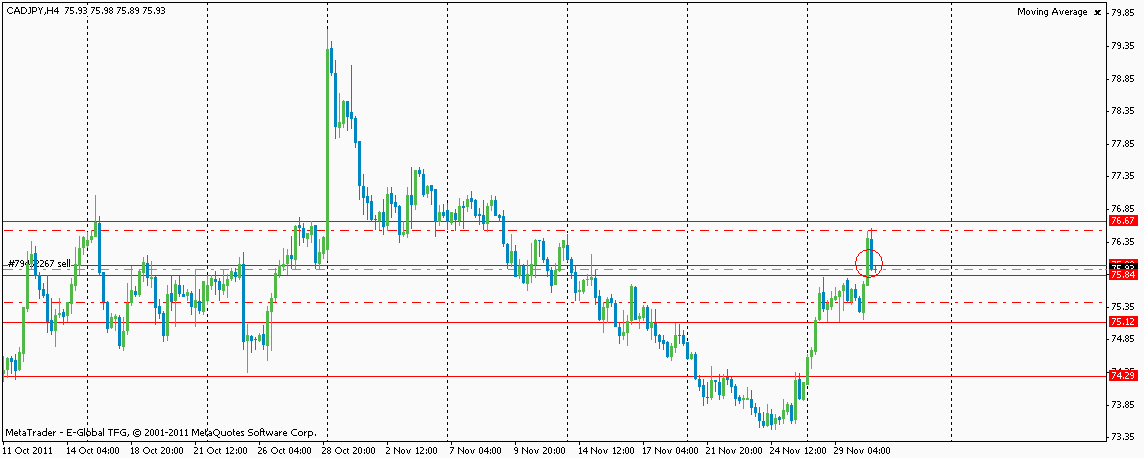
Task: Click the 74.85 value on price scale
Action: pos(1122,339)
